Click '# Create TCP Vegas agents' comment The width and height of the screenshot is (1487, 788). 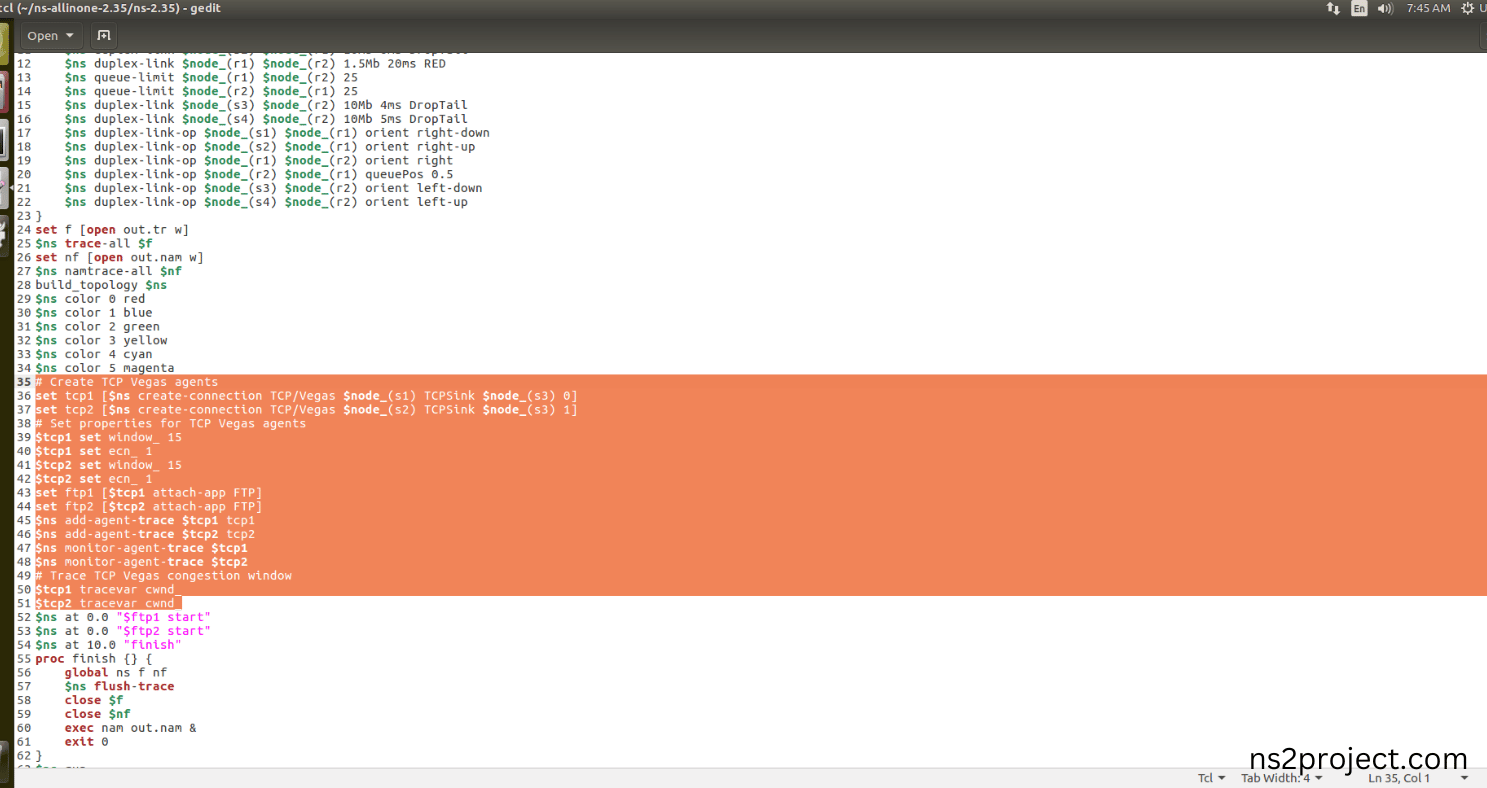(x=126, y=382)
